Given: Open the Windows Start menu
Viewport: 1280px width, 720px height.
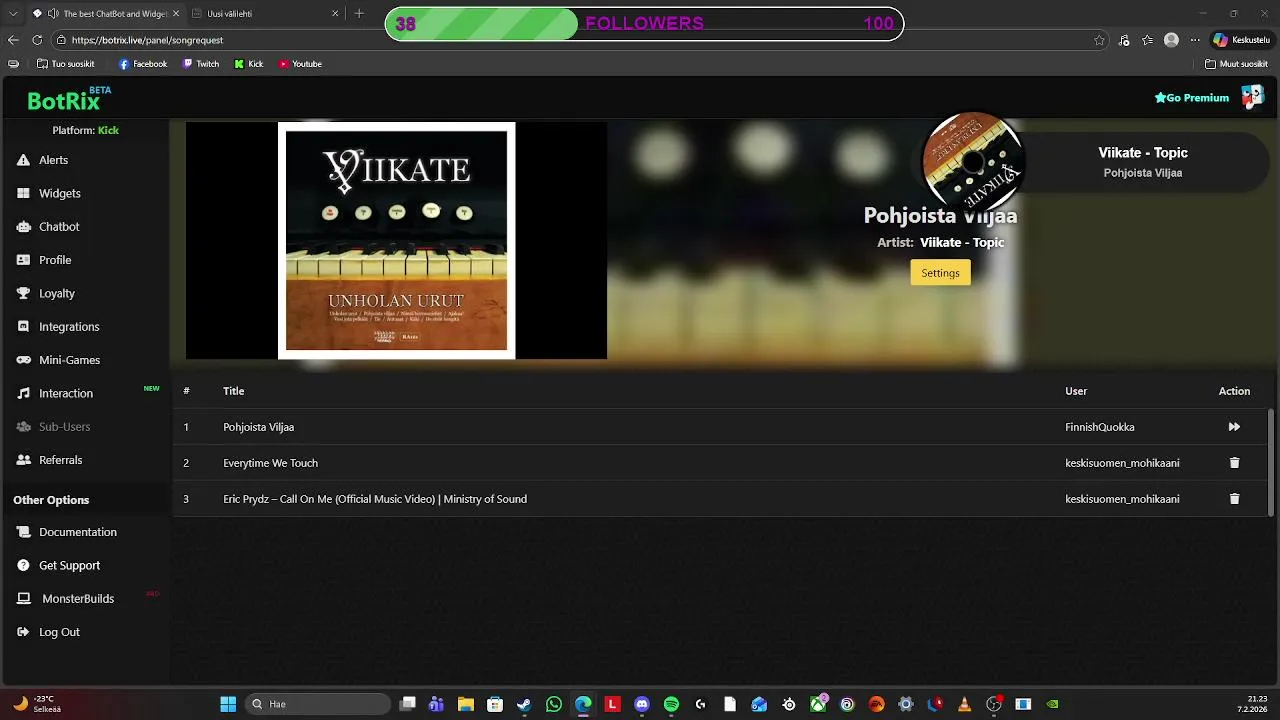Looking at the screenshot, I should (228, 704).
